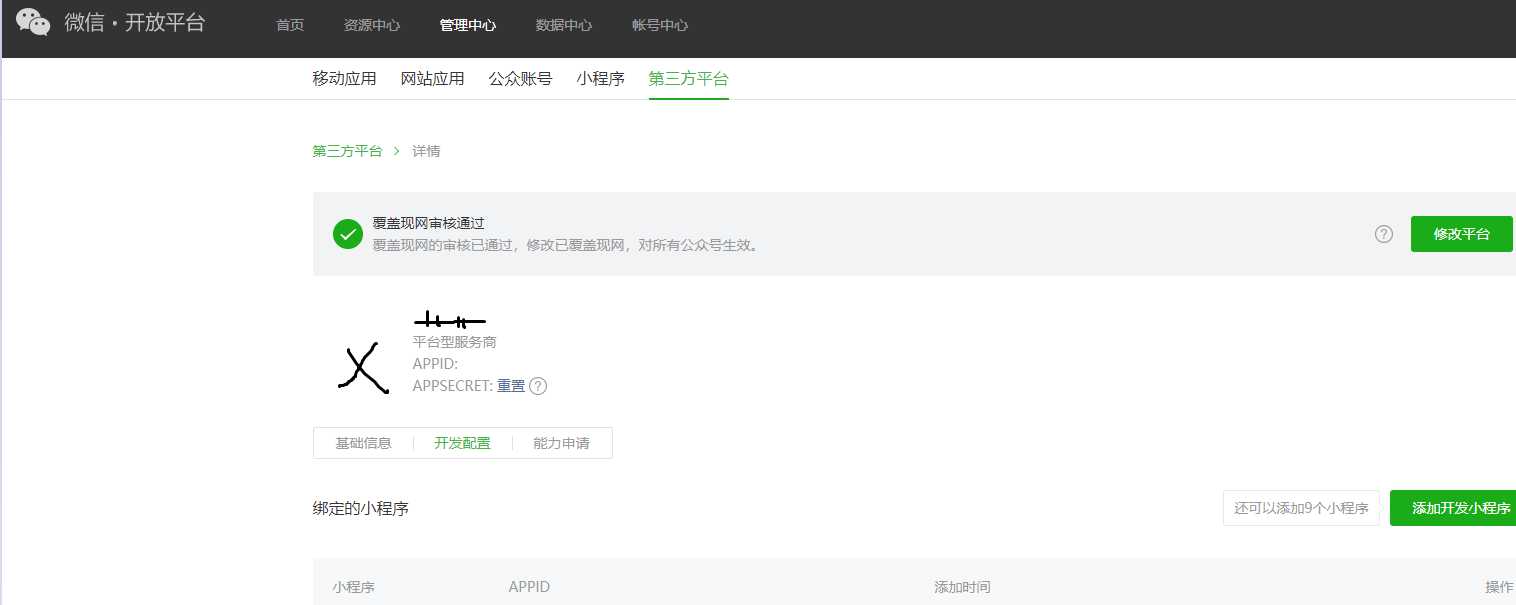Click the 覆盖现网审核通过 heading
The height and width of the screenshot is (605, 1516).
point(428,223)
